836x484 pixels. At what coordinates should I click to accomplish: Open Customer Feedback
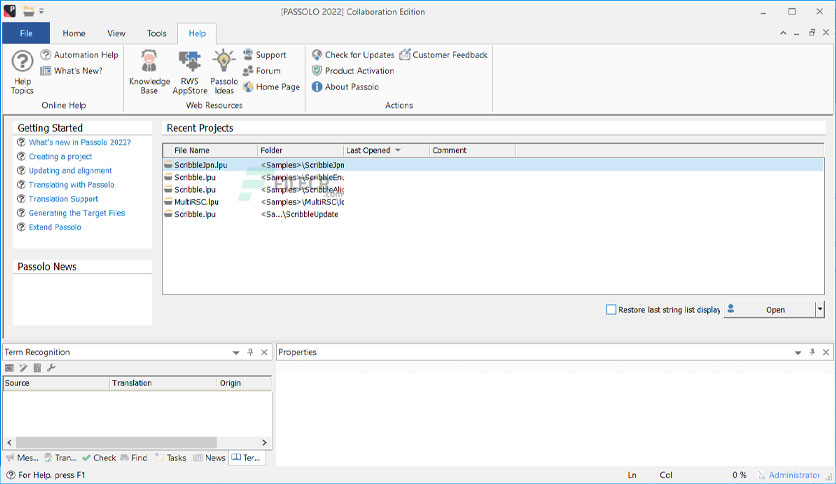click(x=443, y=55)
